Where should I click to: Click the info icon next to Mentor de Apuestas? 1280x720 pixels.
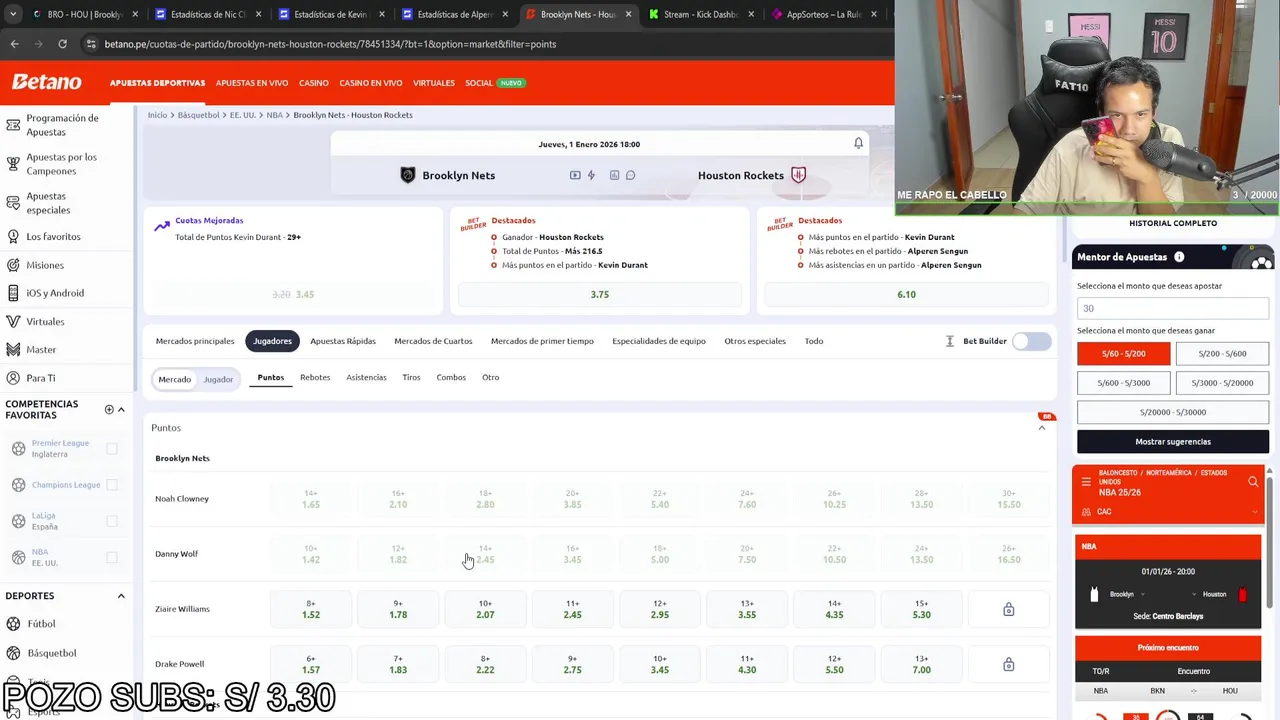1179,257
